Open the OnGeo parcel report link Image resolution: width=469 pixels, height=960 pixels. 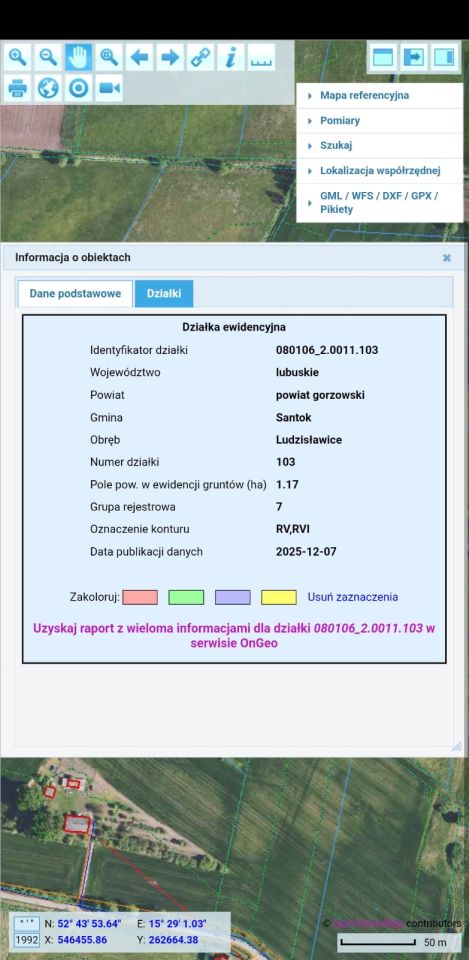(234, 636)
